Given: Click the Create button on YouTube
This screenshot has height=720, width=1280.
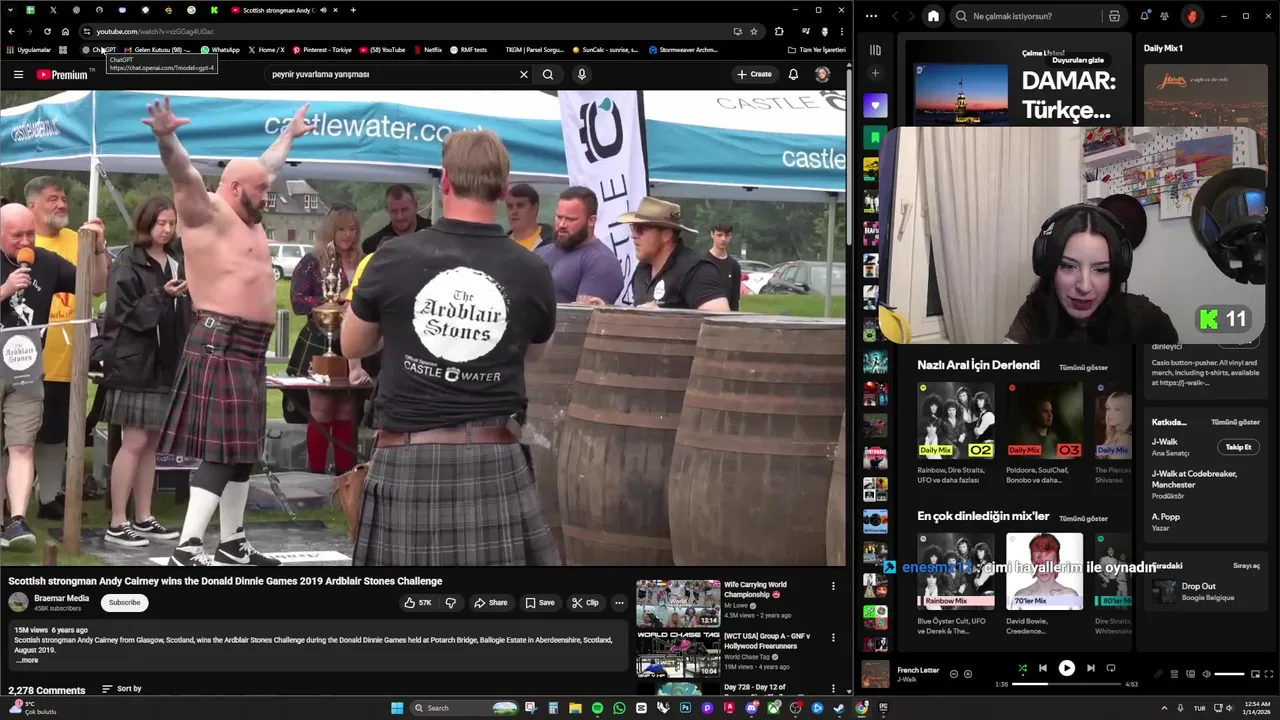Looking at the screenshot, I should (x=754, y=74).
